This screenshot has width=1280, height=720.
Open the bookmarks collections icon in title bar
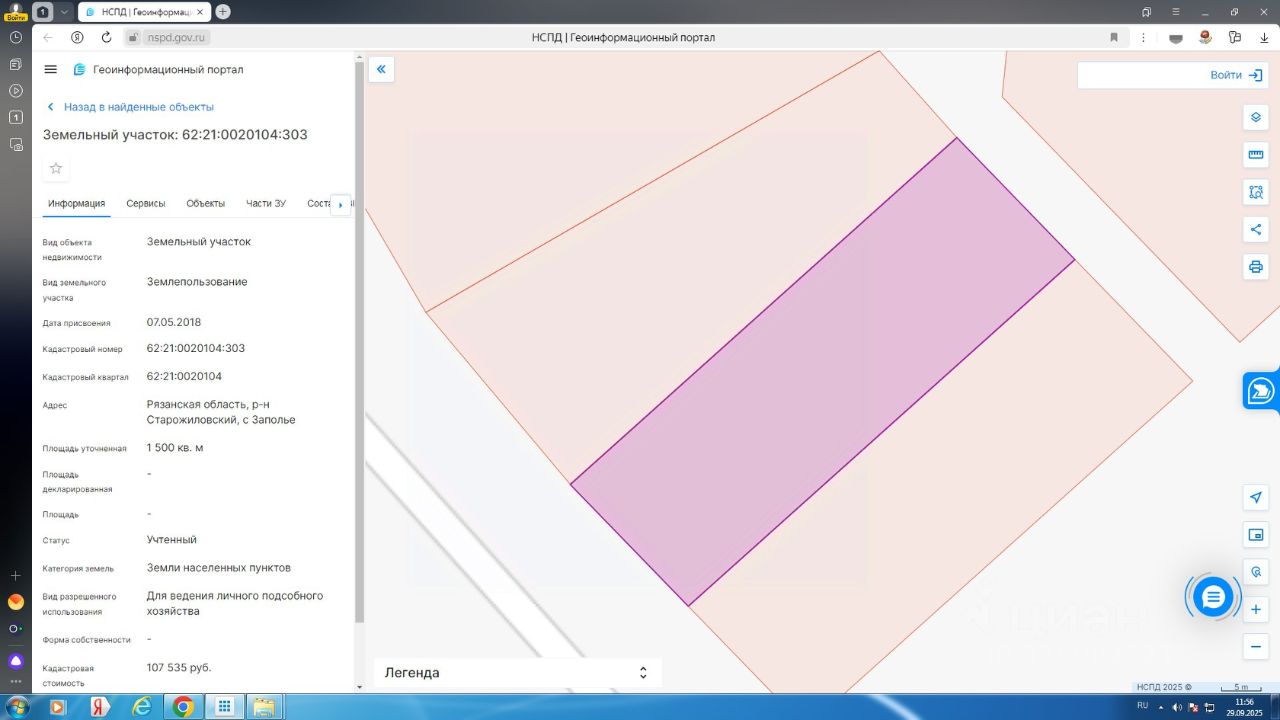click(x=1147, y=12)
